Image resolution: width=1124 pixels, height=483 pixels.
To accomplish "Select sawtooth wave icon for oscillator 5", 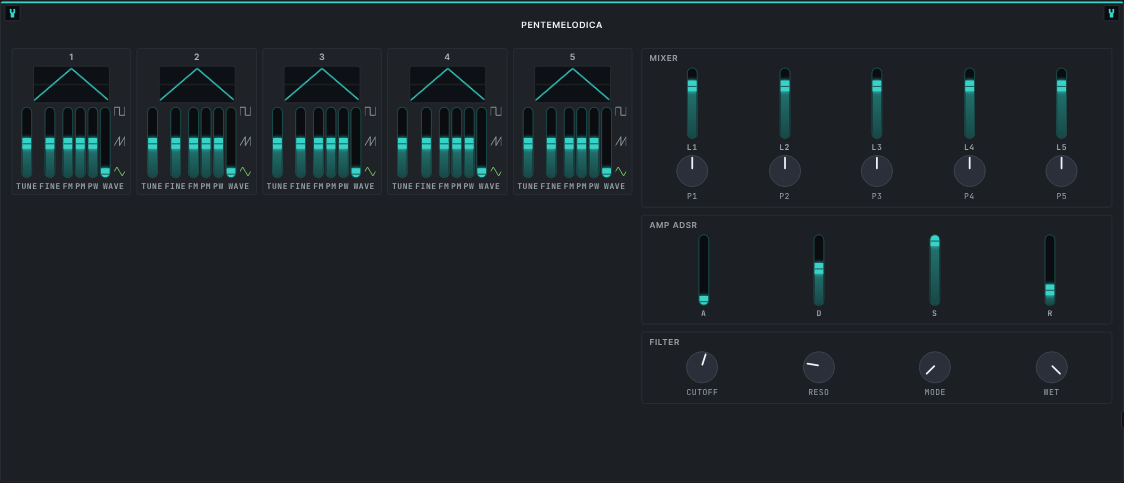I will 621,141.
